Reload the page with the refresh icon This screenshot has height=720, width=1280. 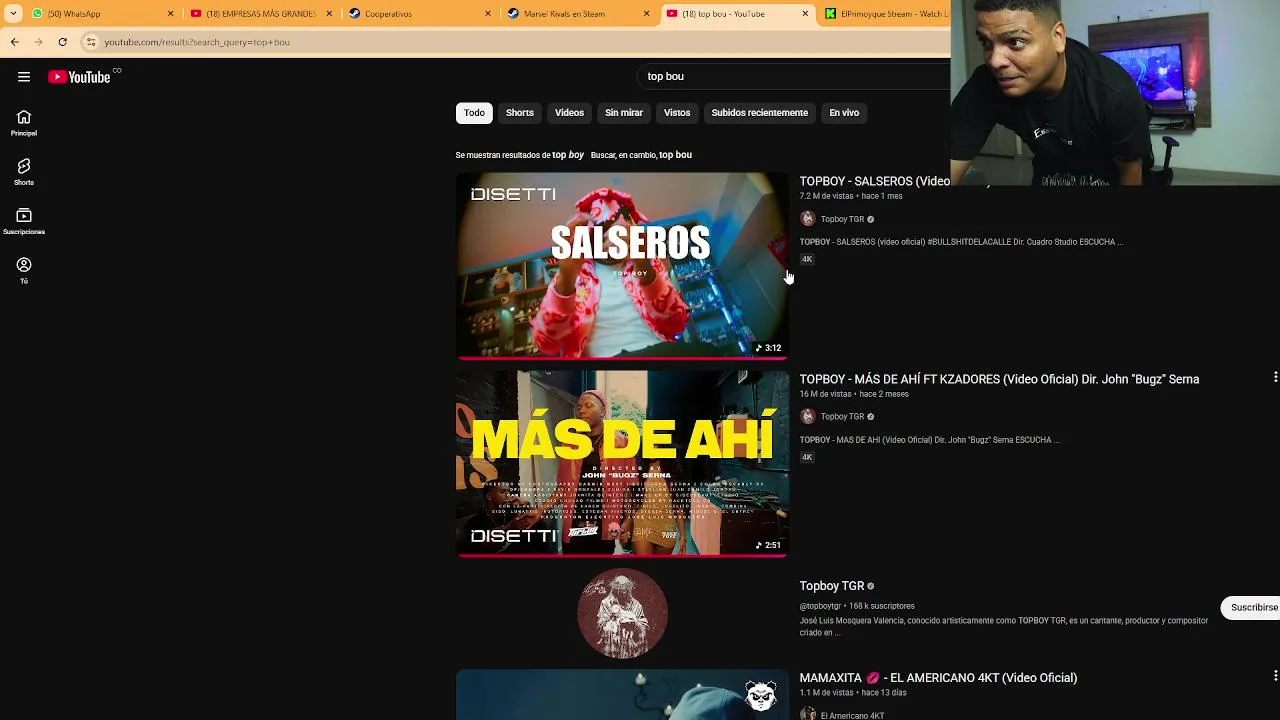click(62, 42)
